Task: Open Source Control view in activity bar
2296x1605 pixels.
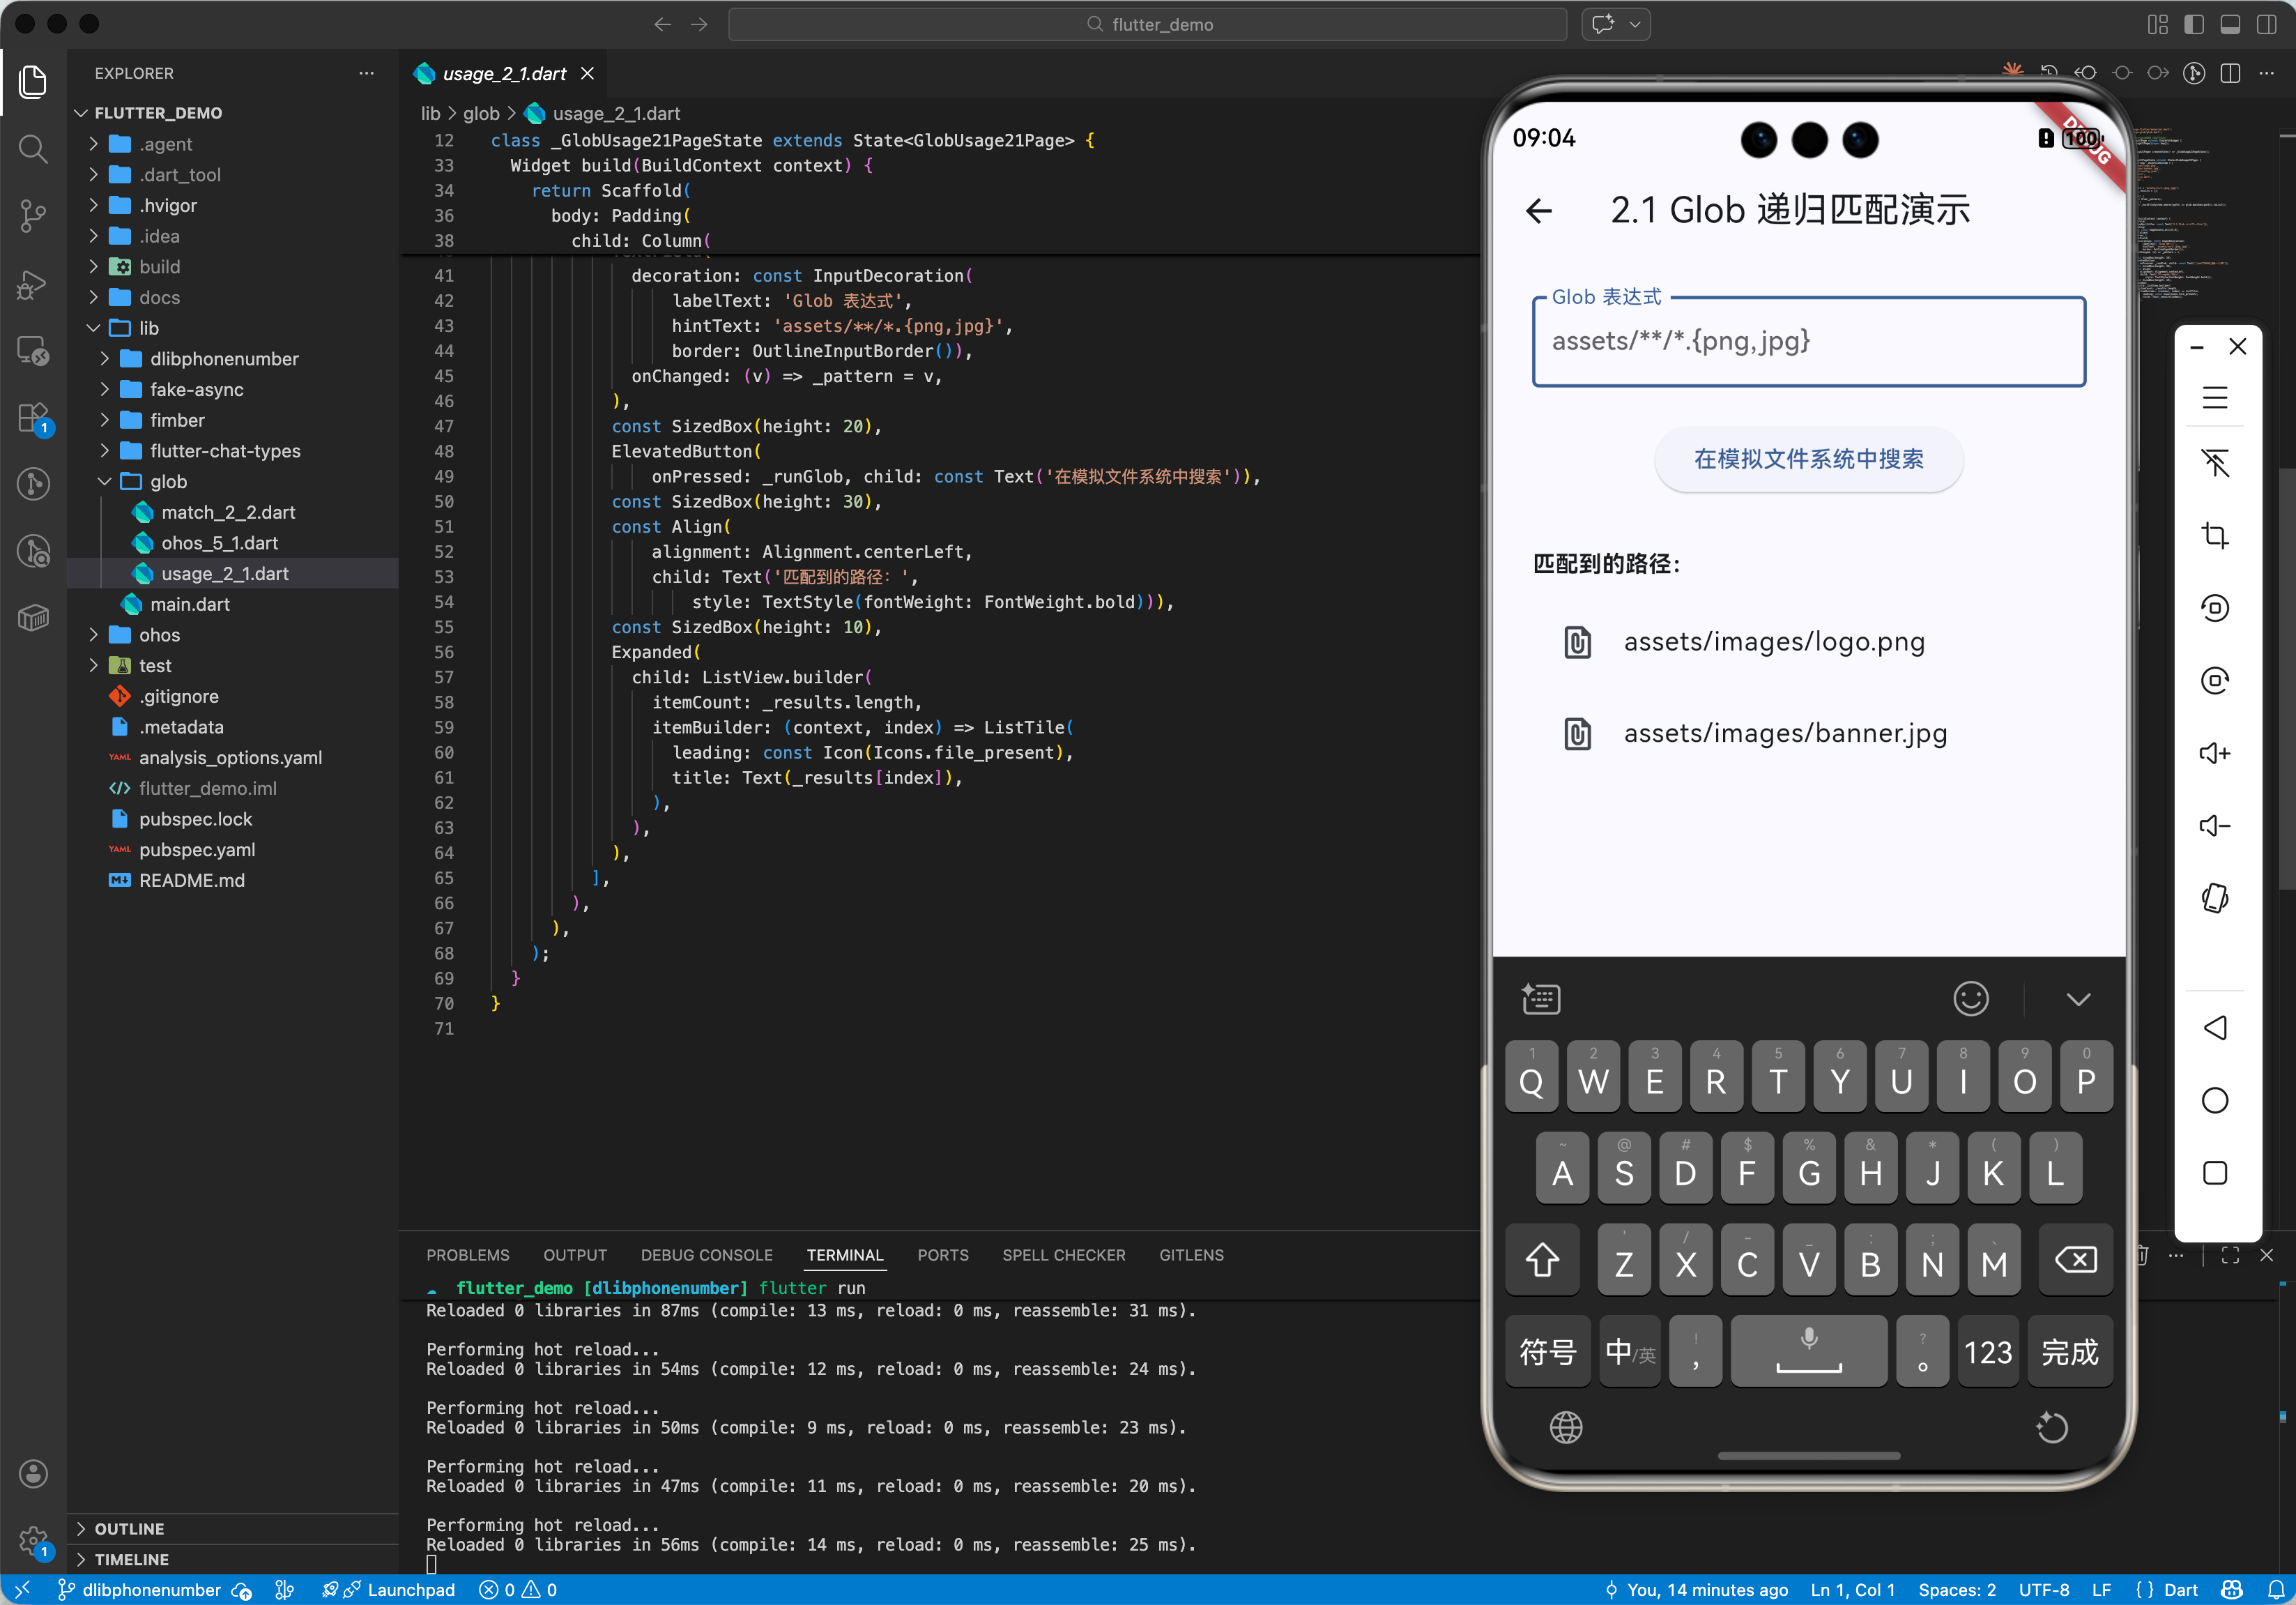Action: (x=33, y=215)
